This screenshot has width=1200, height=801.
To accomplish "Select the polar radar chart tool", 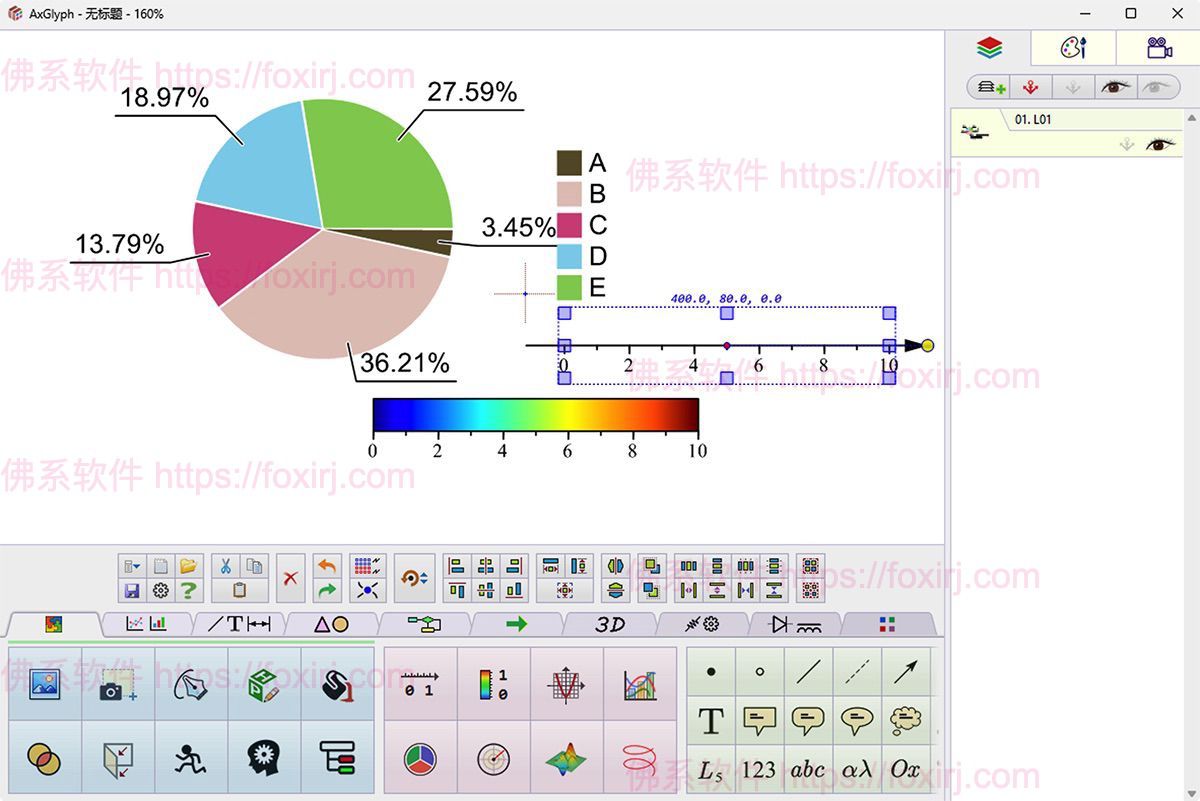I will (494, 758).
